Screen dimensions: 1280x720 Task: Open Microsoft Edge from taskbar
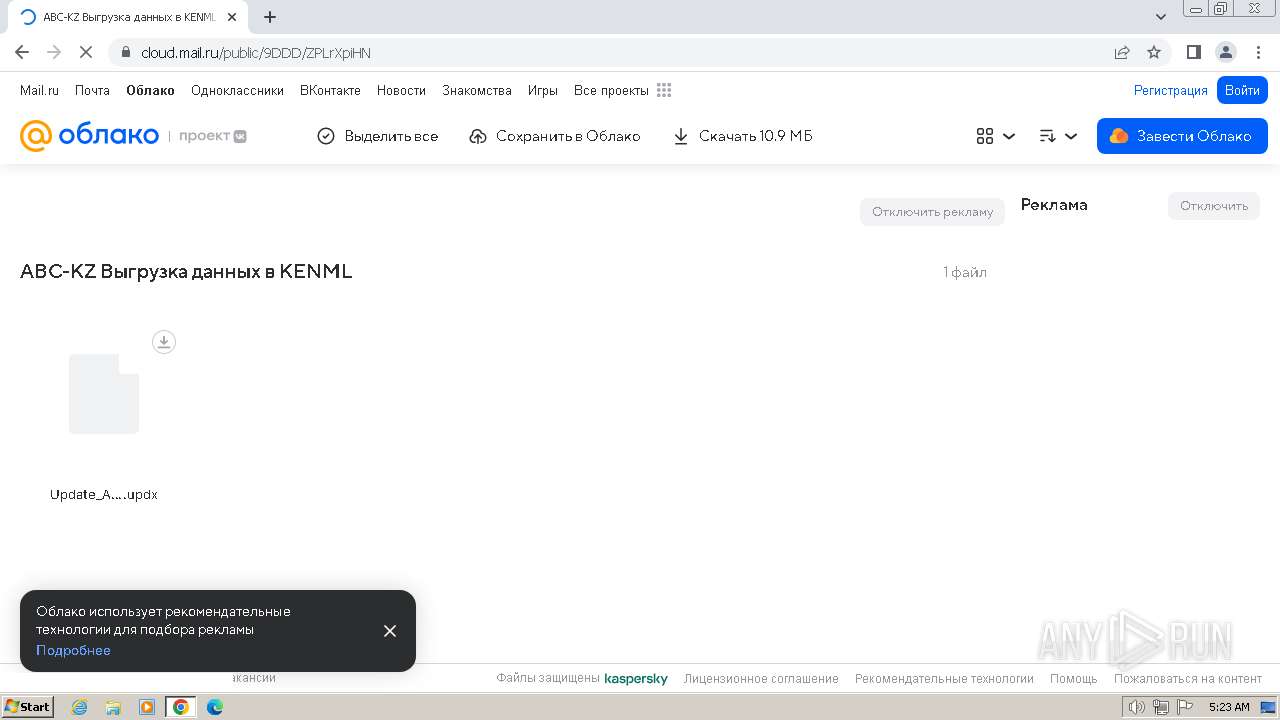coord(215,707)
